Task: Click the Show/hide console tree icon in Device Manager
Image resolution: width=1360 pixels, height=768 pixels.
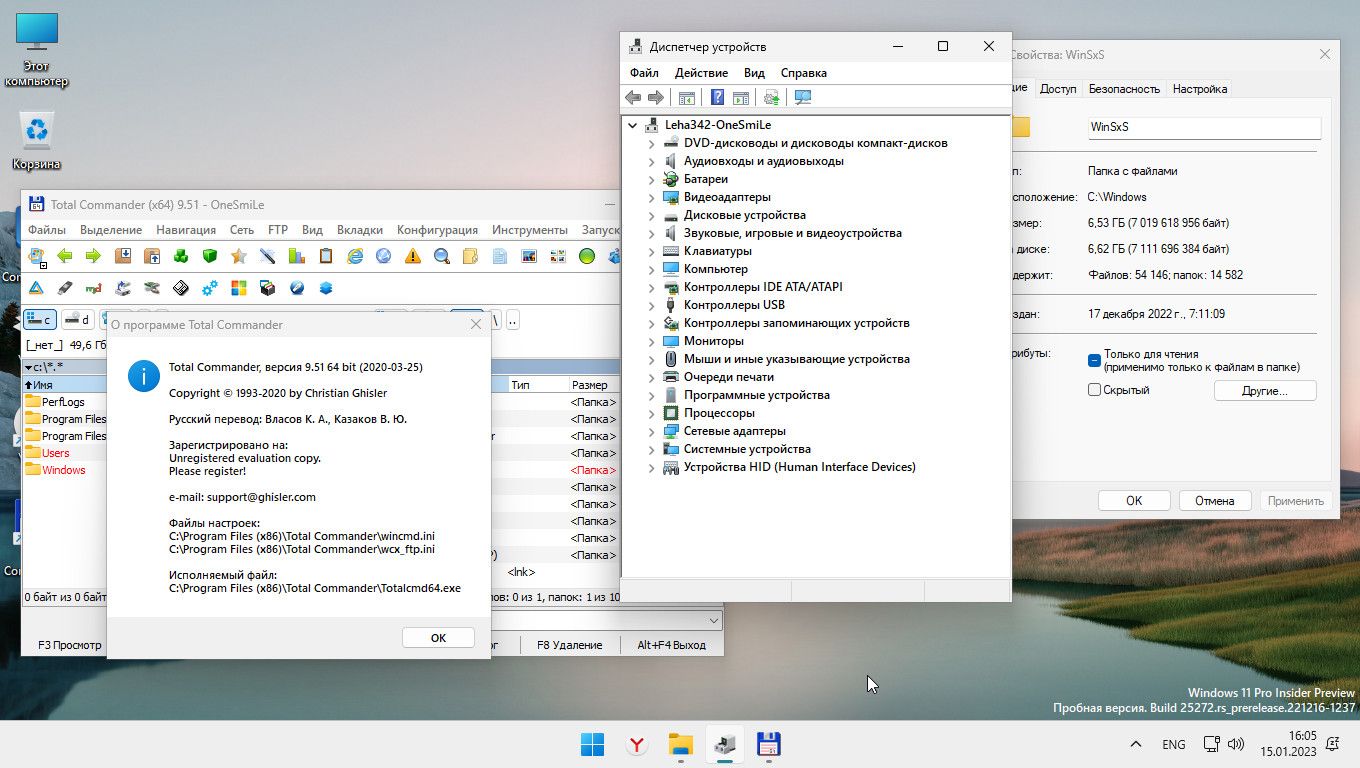Action: click(x=686, y=97)
